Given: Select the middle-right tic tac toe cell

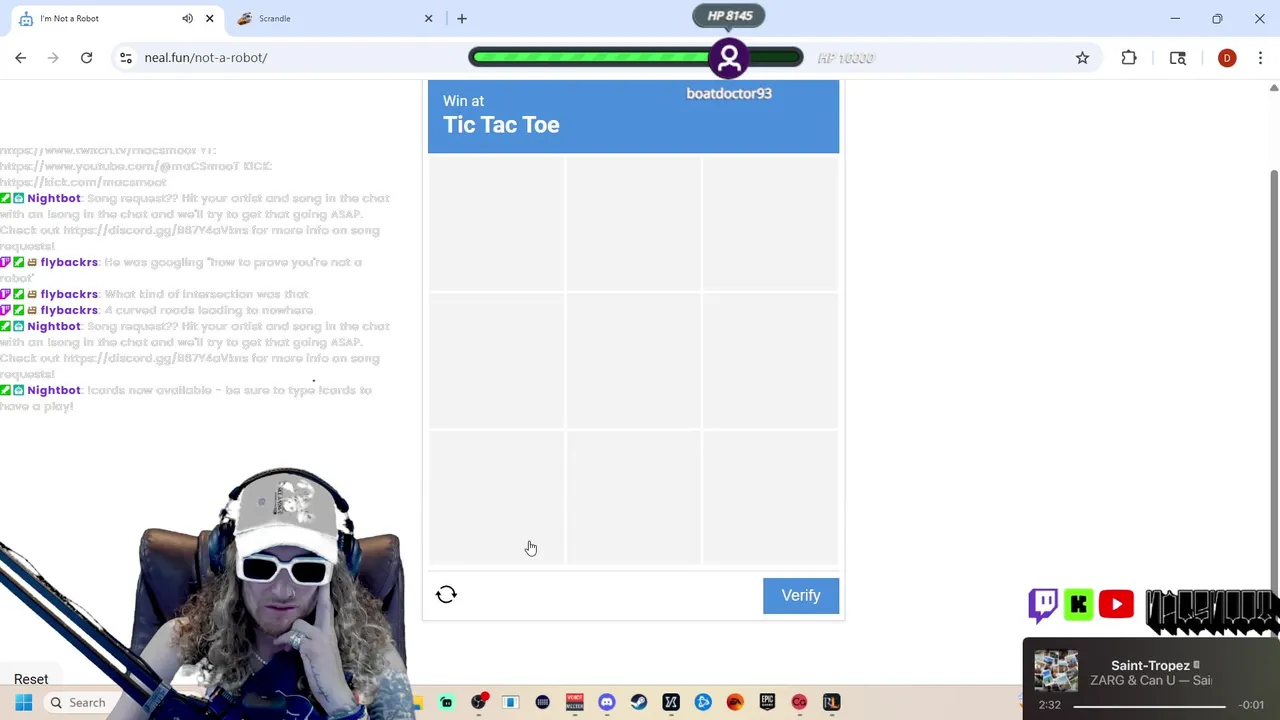Looking at the screenshot, I should [x=770, y=361].
